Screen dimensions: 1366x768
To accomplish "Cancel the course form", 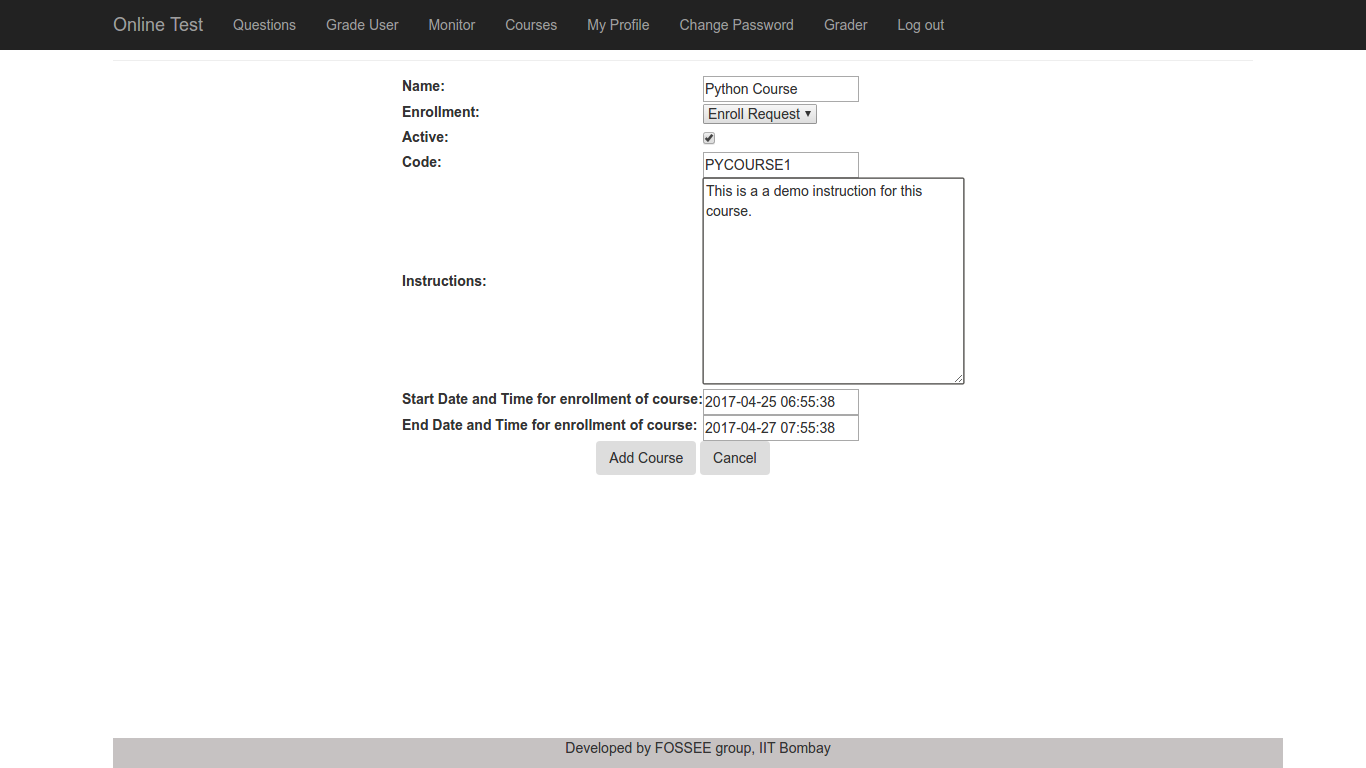I will point(735,458).
